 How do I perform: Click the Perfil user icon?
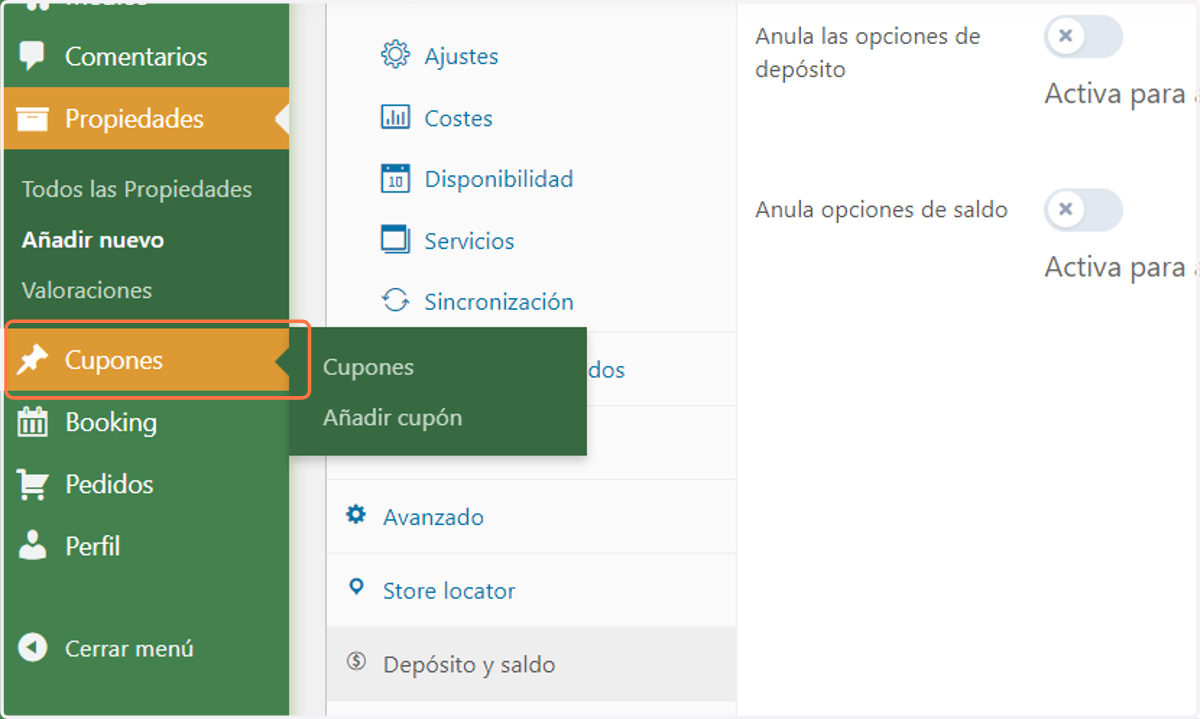(x=33, y=546)
